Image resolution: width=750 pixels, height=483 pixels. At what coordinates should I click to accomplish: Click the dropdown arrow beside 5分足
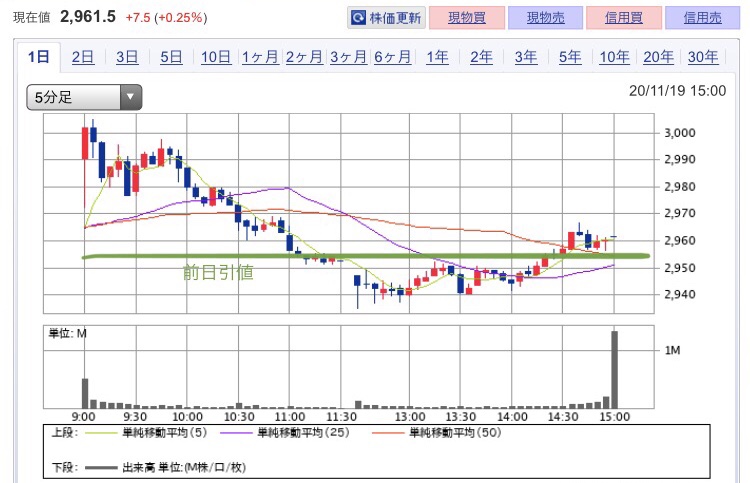(130, 97)
